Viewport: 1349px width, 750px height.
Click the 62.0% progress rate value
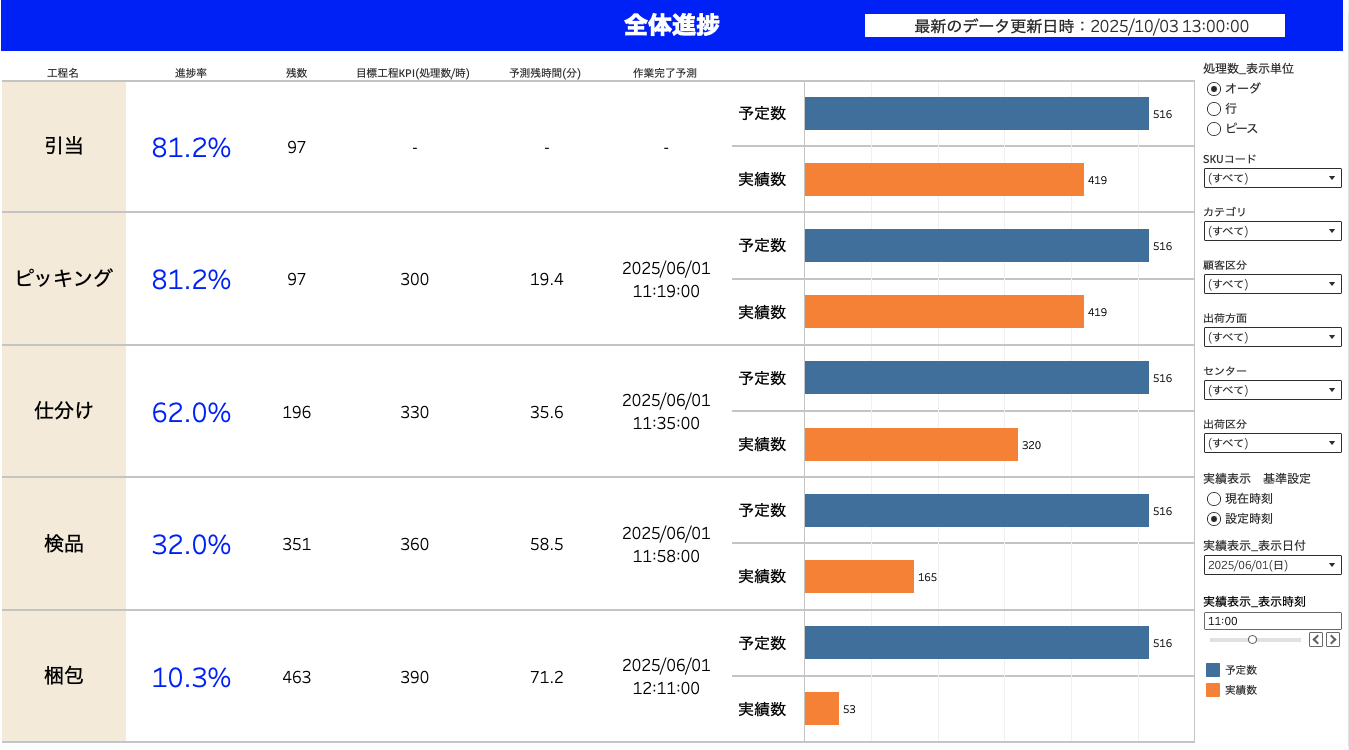tap(191, 412)
